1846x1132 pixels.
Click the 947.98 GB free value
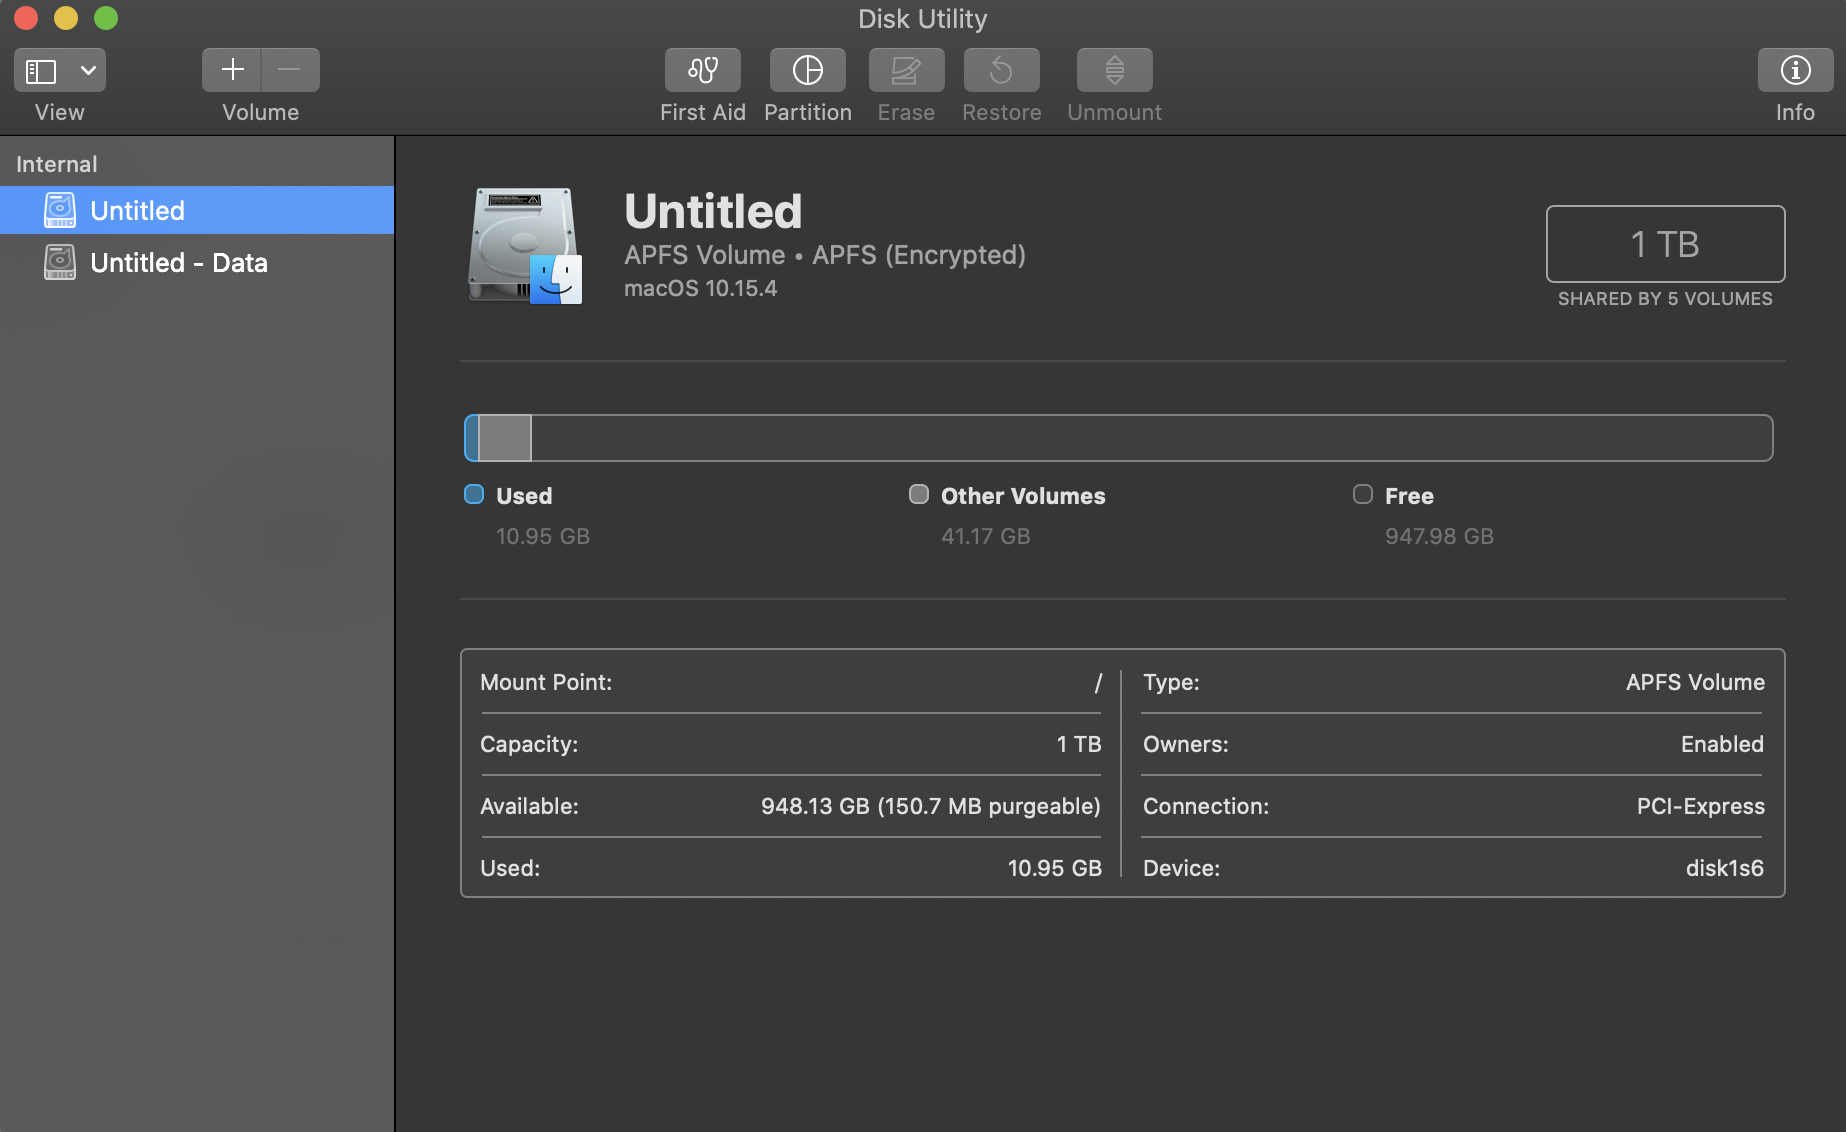[1439, 536]
